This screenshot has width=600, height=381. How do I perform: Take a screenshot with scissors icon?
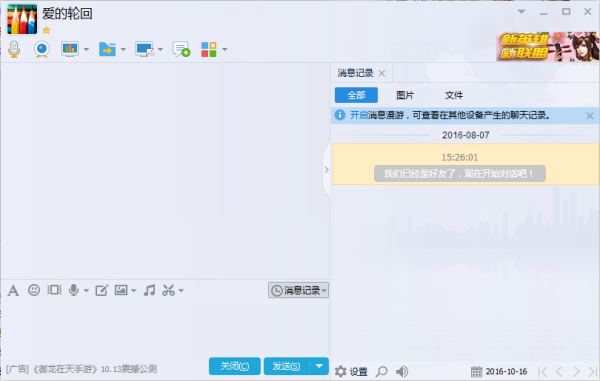pyautogui.click(x=168, y=290)
